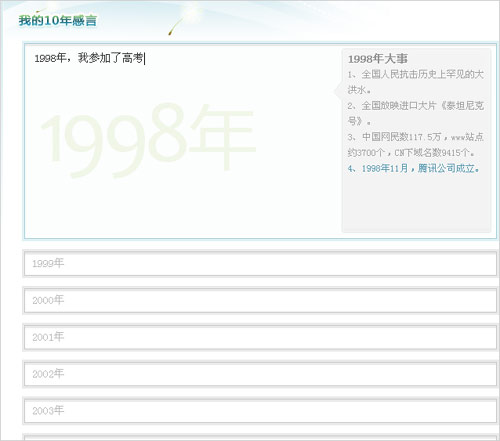Select the 2001年 text box
Screen dimensions: 500x441
[260, 337]
